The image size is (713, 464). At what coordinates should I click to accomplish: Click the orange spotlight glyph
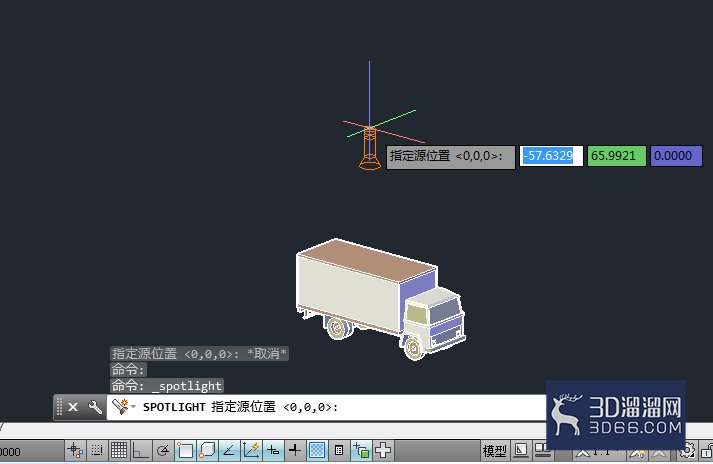pyautogui.click(x=370, y=149)
